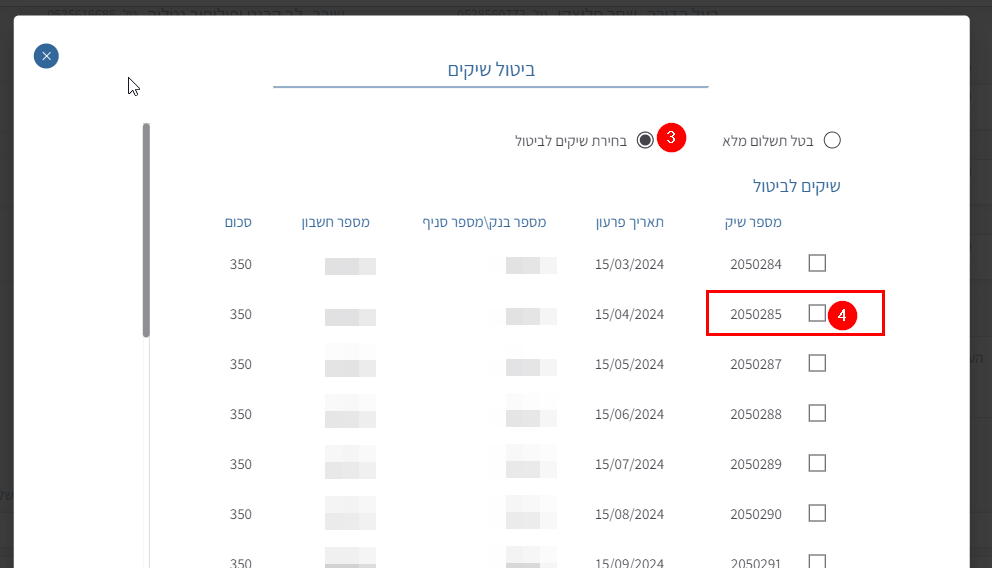Select the בטל תשלום מלא radio option
Viewport: 992px width, 568px height.
pos(831,140)
